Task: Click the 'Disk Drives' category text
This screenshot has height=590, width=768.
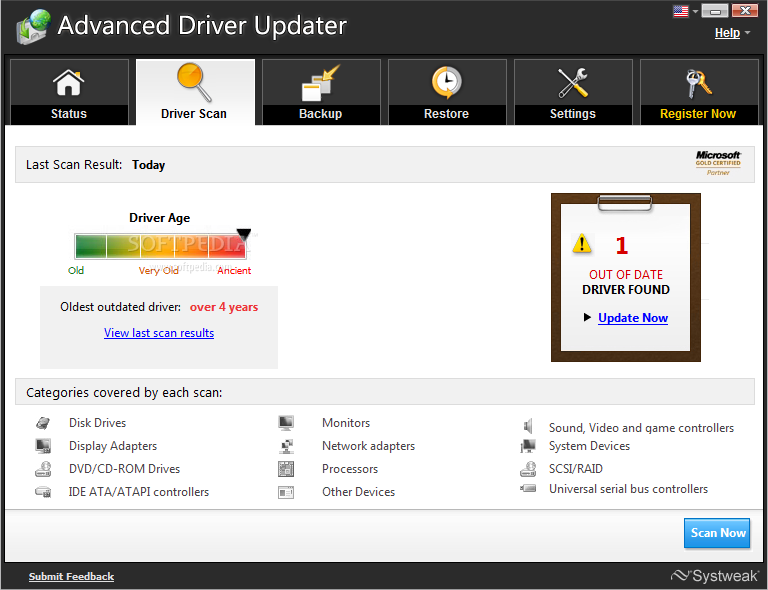Action: tap(97, 423)
